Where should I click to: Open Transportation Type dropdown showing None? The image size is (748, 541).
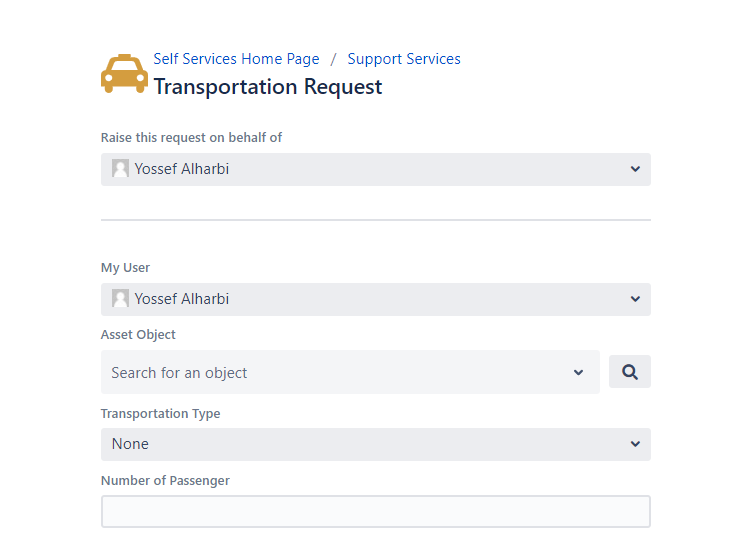click(375, 445)
